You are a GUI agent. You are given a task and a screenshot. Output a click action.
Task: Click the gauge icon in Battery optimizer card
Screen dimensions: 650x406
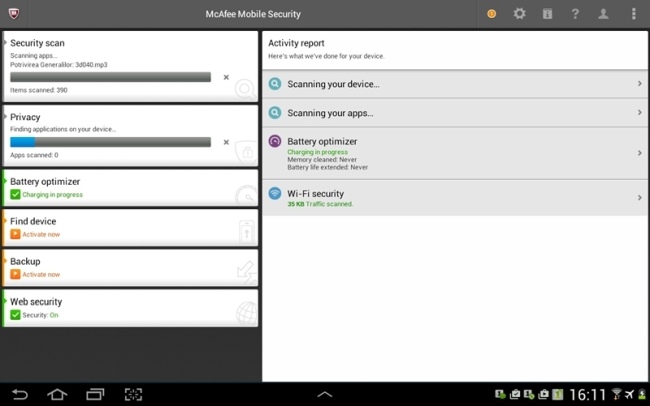tap(247, 195)
